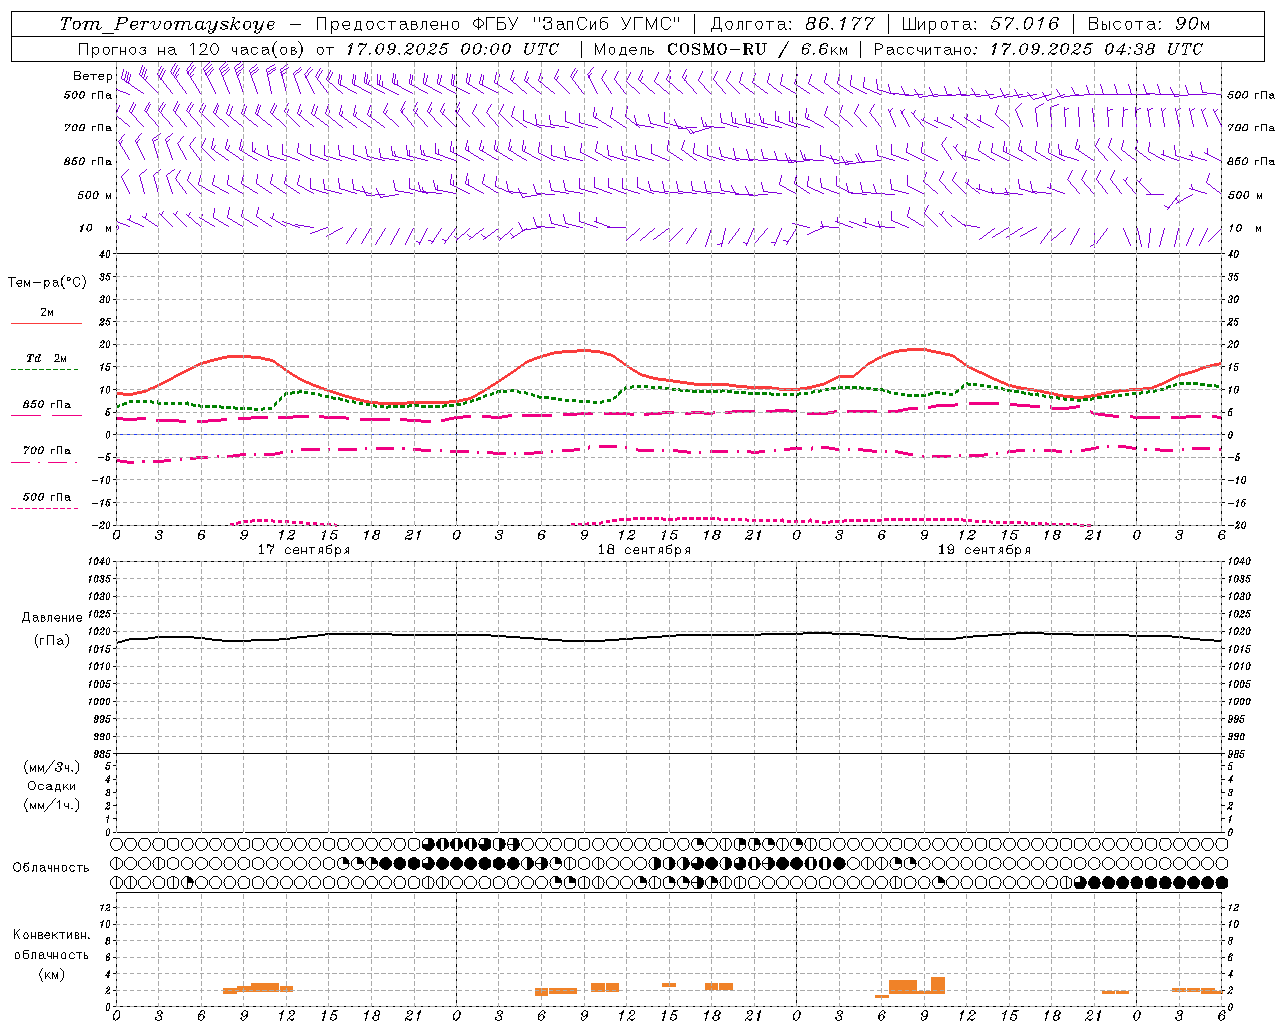Click the 'Осадки' precipitation label

[51, 786]
